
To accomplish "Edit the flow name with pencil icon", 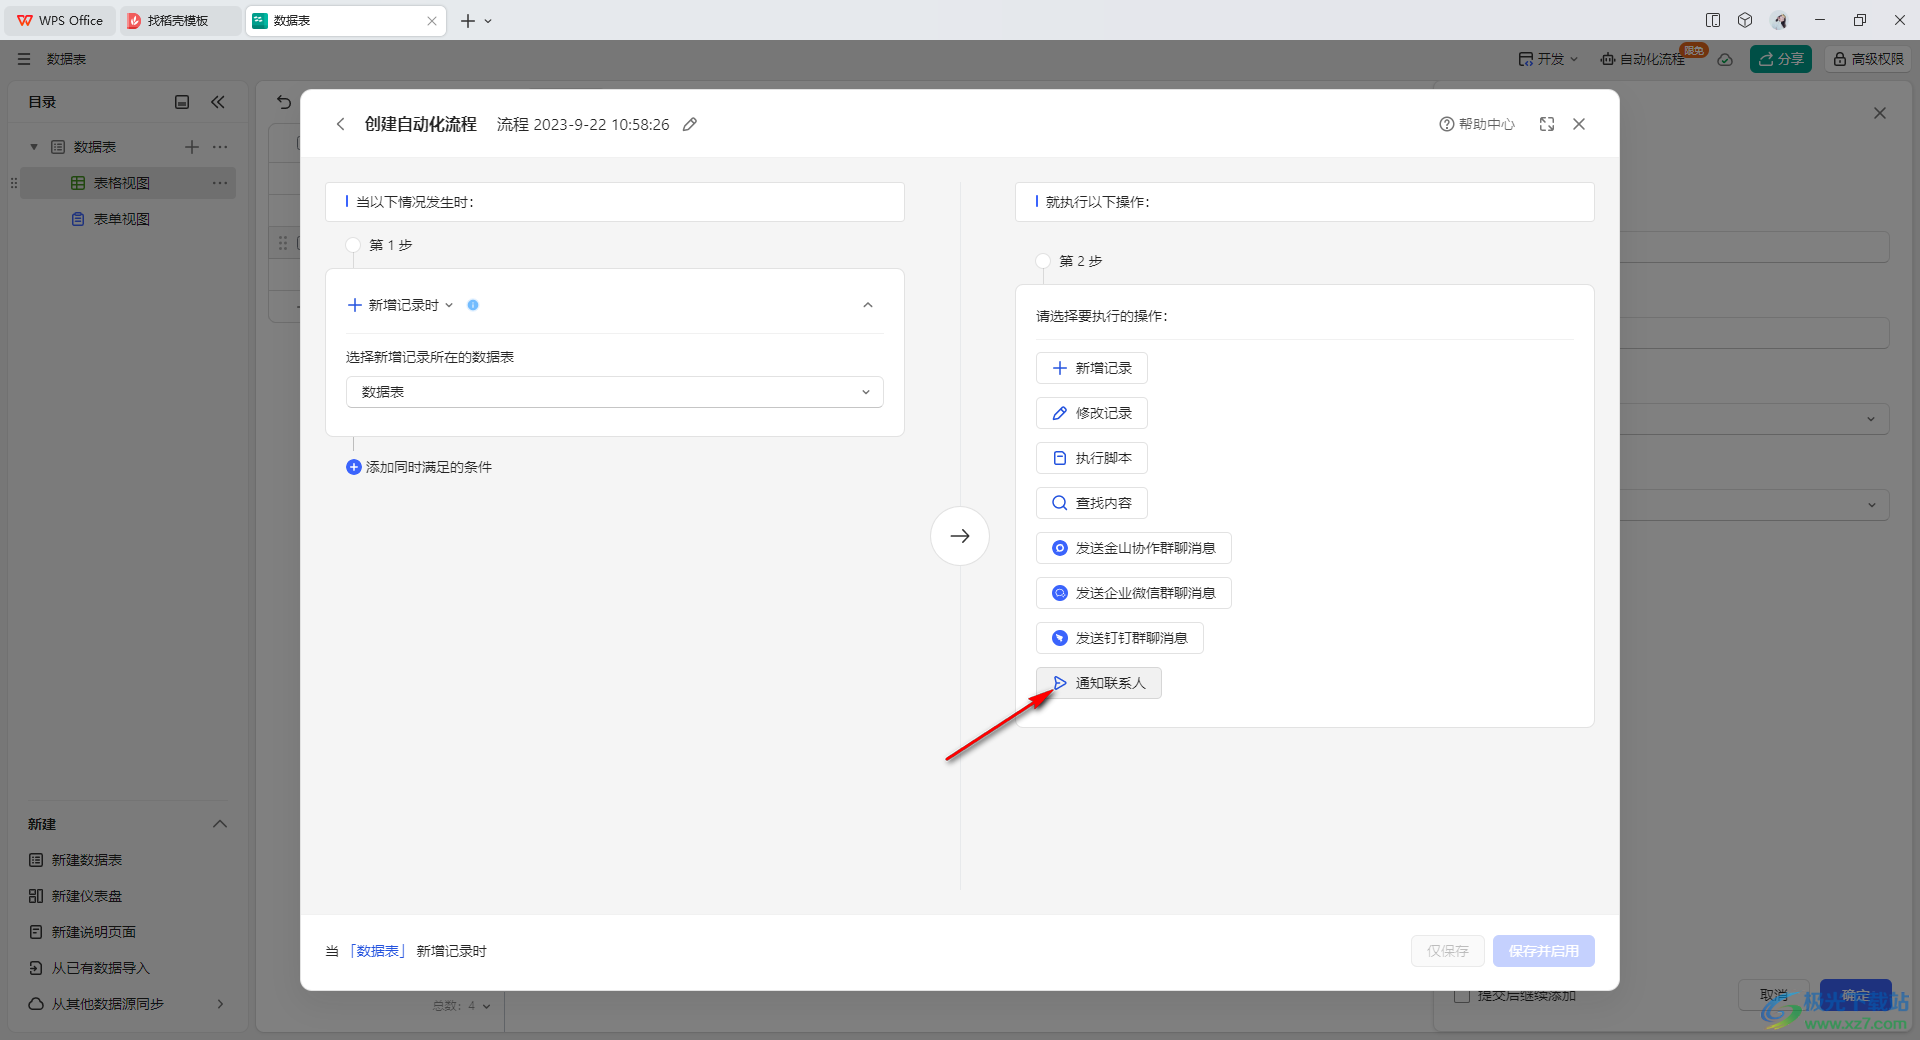I will pos(690,124).
